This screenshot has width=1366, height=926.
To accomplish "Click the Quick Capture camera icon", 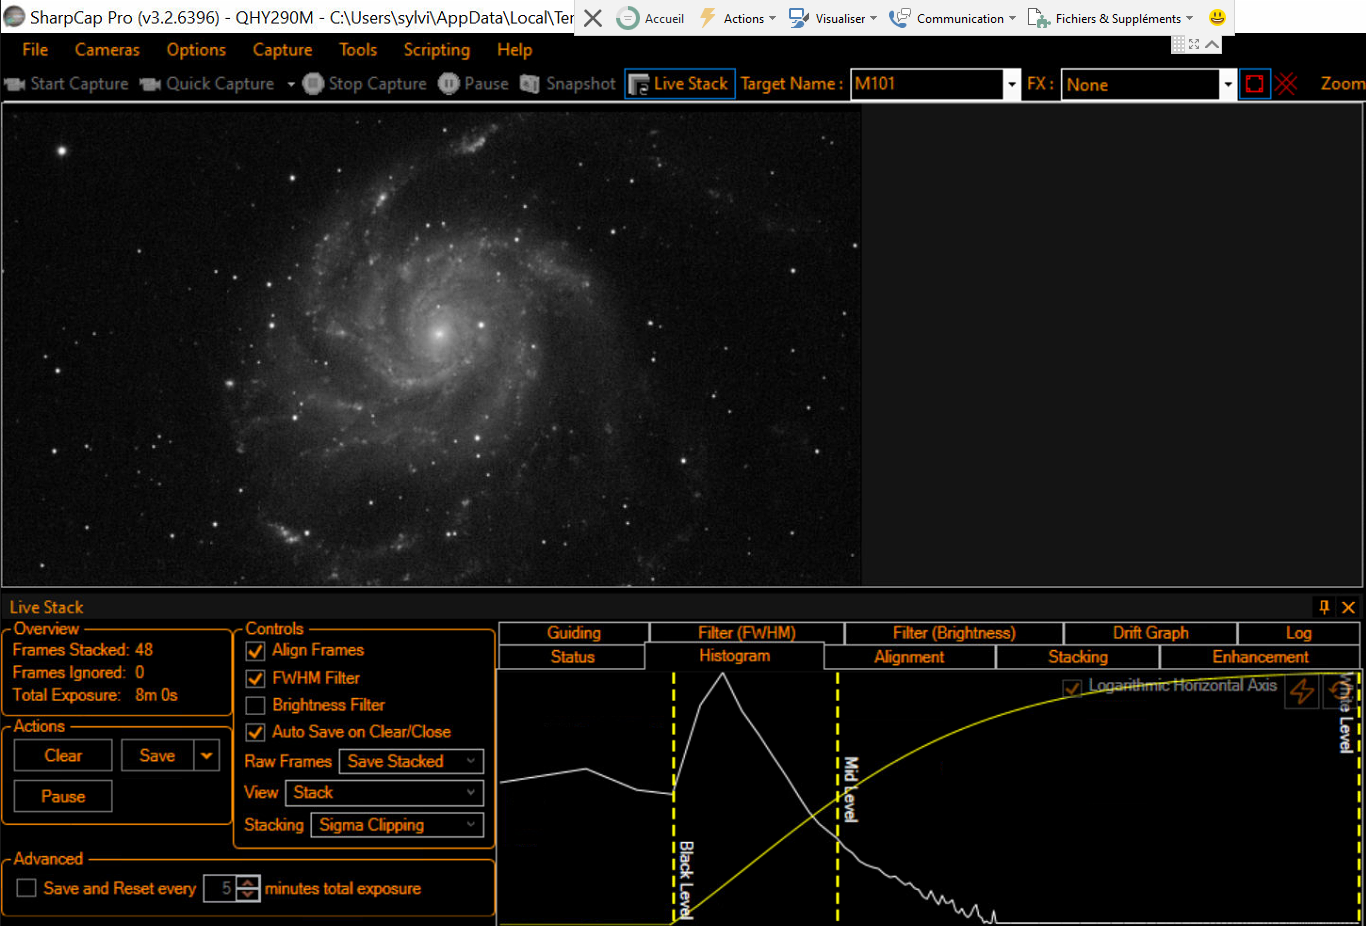I will click(x=150, y=84).
